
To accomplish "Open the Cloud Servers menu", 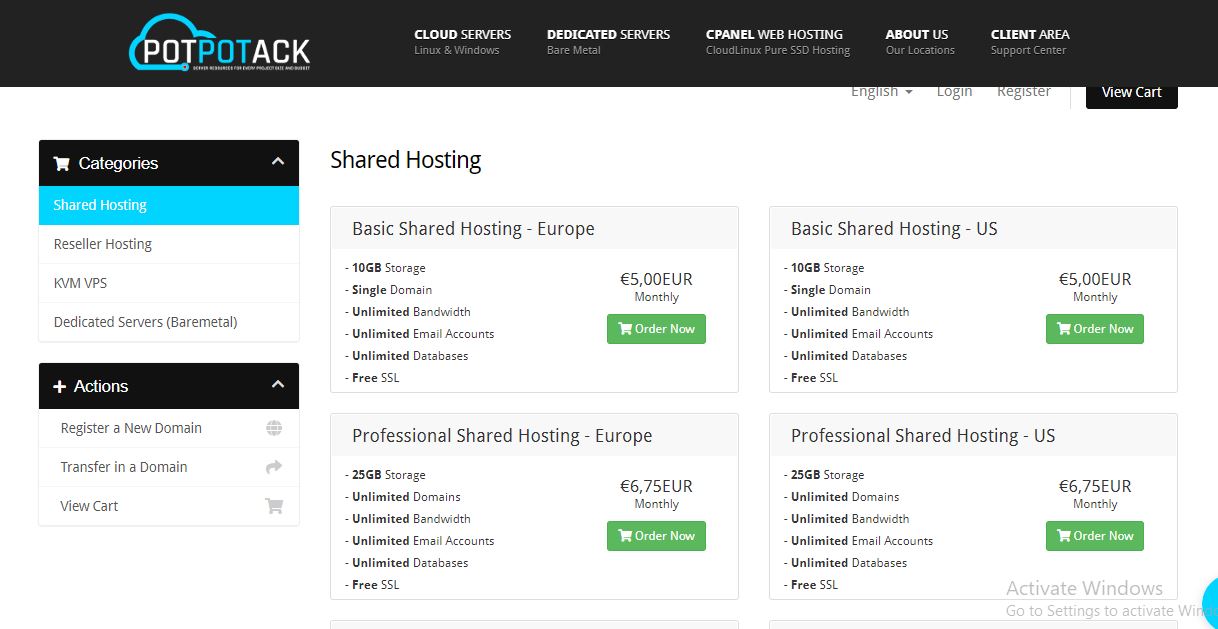I will click(x=462, y=41).
